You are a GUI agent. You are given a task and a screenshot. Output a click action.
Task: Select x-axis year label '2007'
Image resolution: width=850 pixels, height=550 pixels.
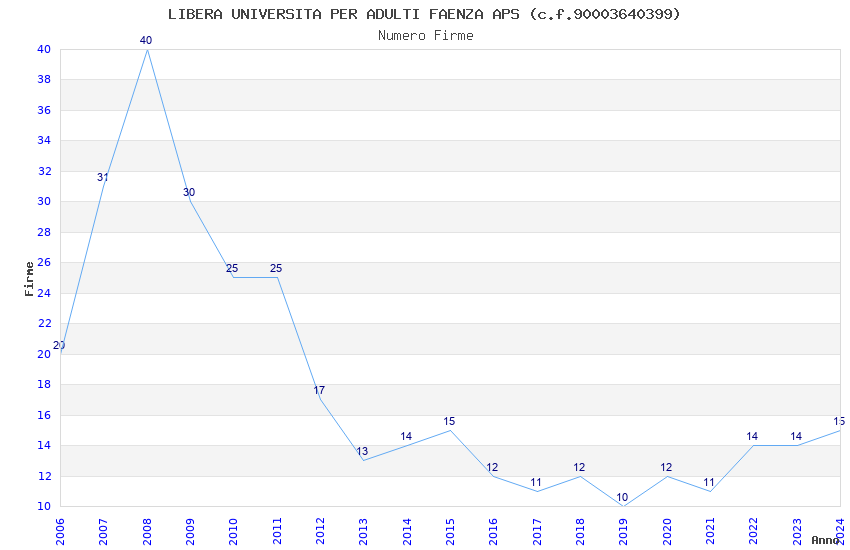(103, 531)
